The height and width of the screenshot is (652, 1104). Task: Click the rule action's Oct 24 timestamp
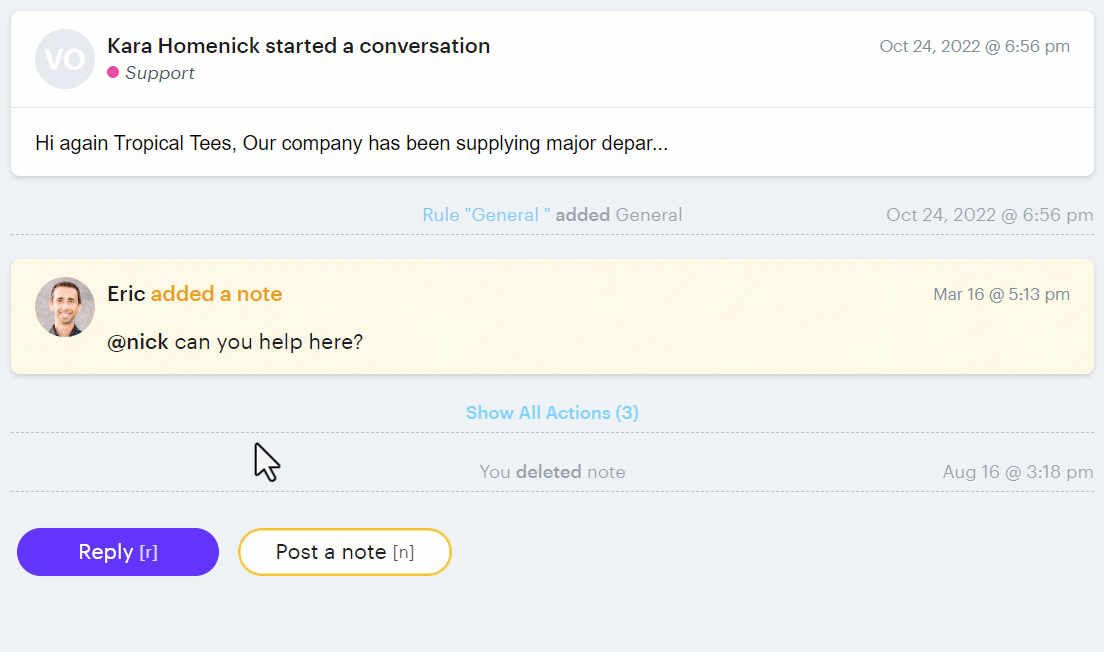click(989, 215)
